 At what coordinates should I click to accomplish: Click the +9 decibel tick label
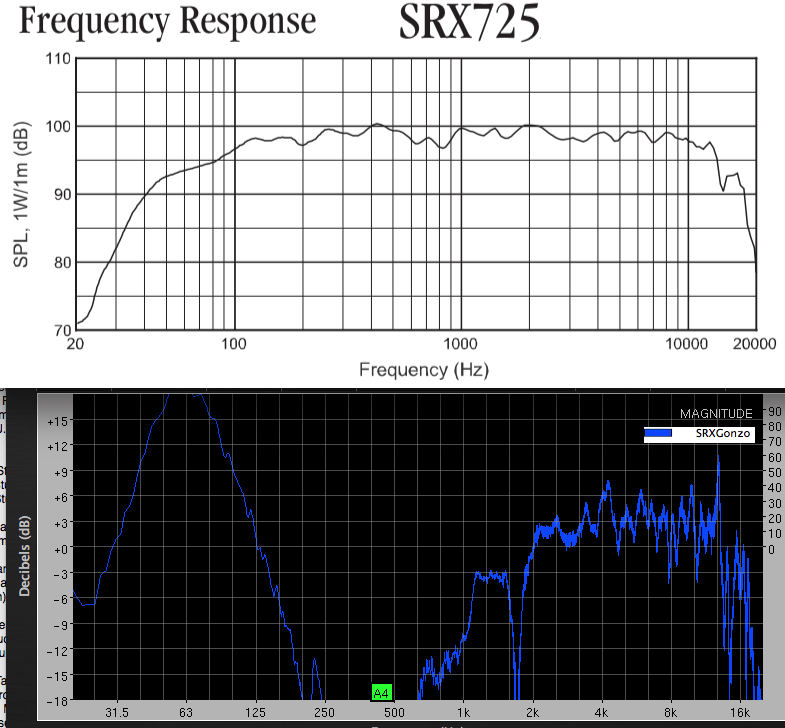[60, 472]
